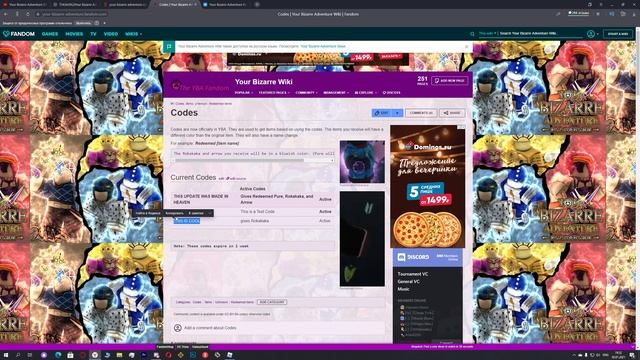Click the 'gives Rokakaka' table cell
640x360 pixels.
click(255, 221)
